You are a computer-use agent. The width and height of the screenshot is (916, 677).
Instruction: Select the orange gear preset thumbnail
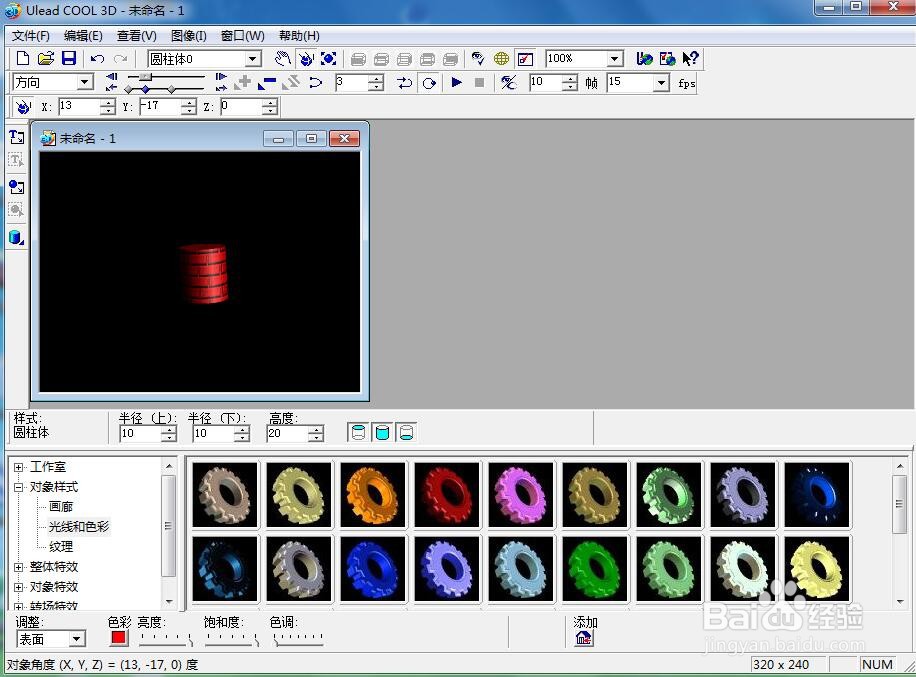click(x=373, y=495)
